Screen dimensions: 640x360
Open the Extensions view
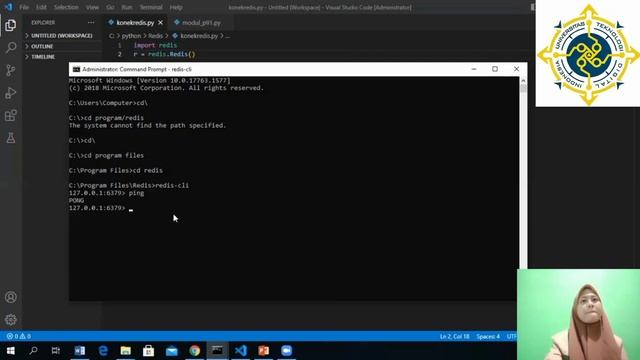11,116
